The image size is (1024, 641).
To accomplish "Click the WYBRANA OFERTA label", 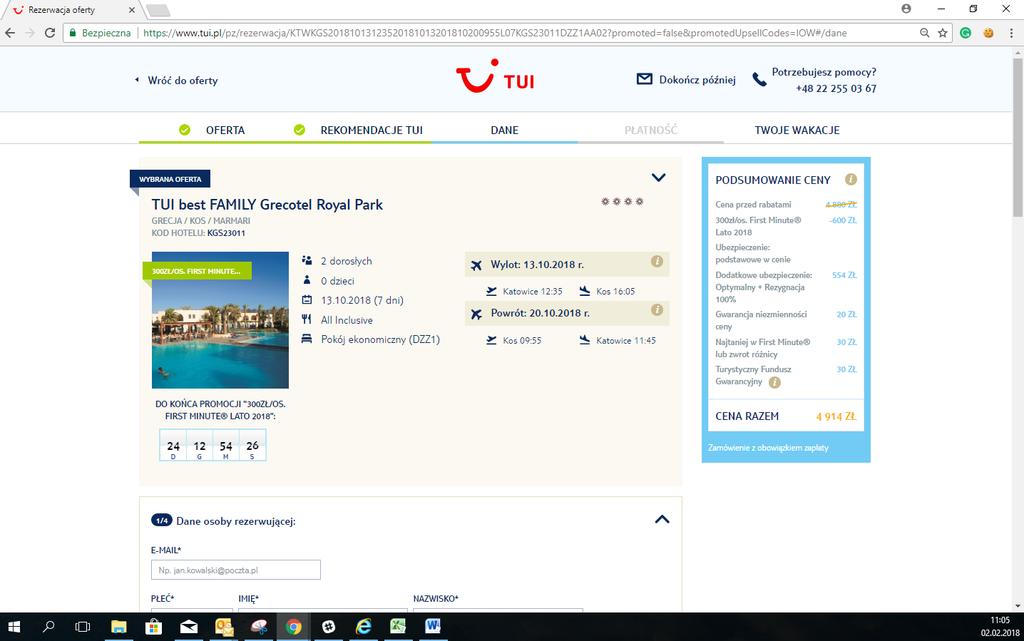I will 170,179.
